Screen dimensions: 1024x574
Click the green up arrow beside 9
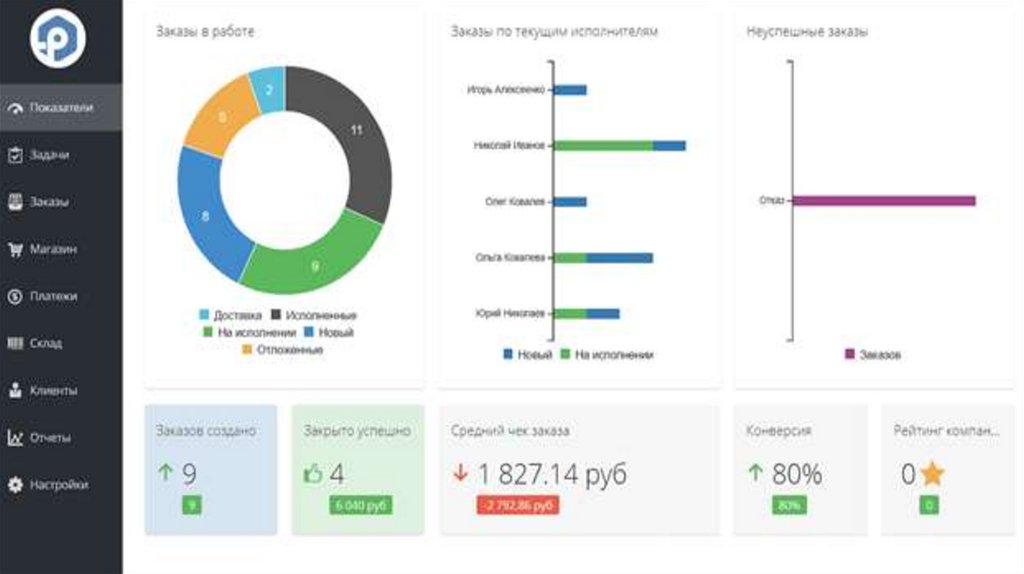[166, 472]
